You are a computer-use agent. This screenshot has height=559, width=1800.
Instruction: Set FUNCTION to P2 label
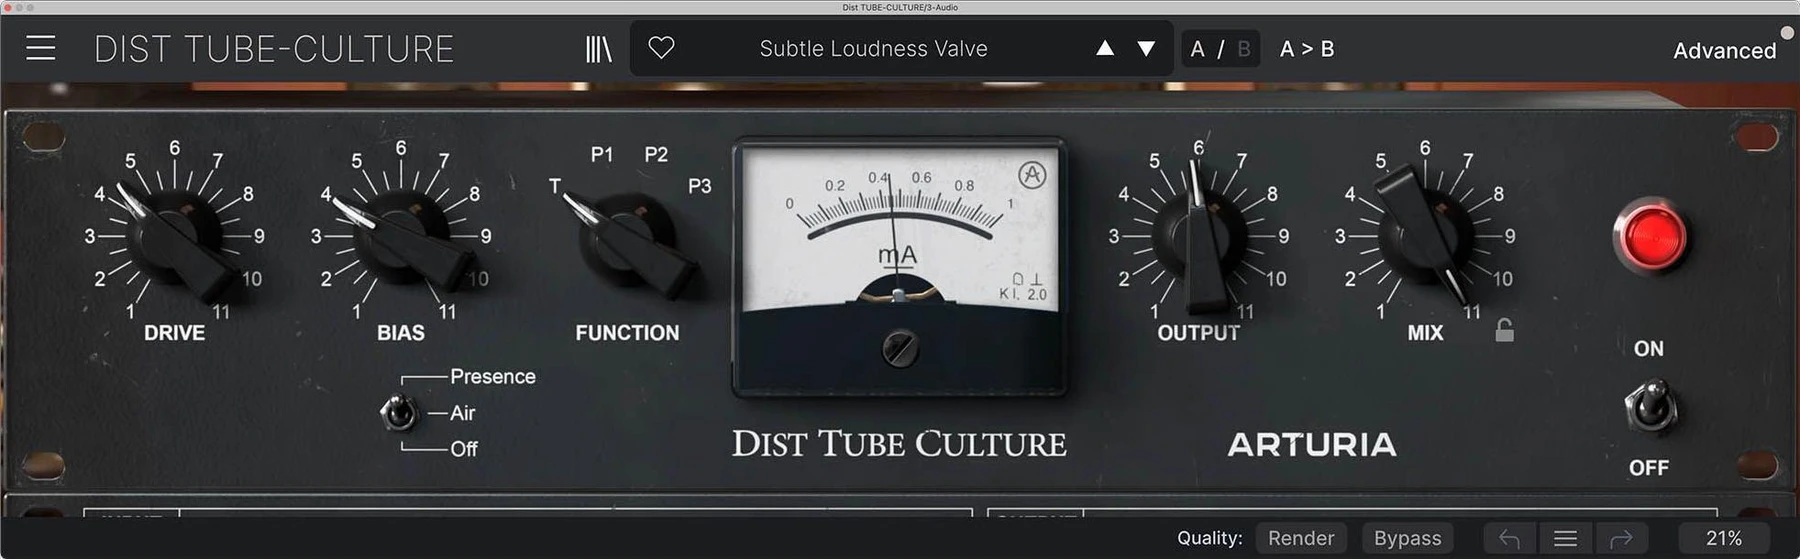[x=656, y=154]
